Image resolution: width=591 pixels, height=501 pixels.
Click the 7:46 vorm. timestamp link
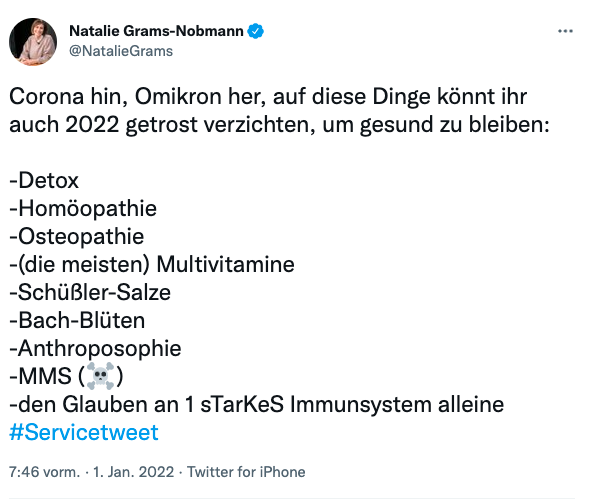(44, 472)
